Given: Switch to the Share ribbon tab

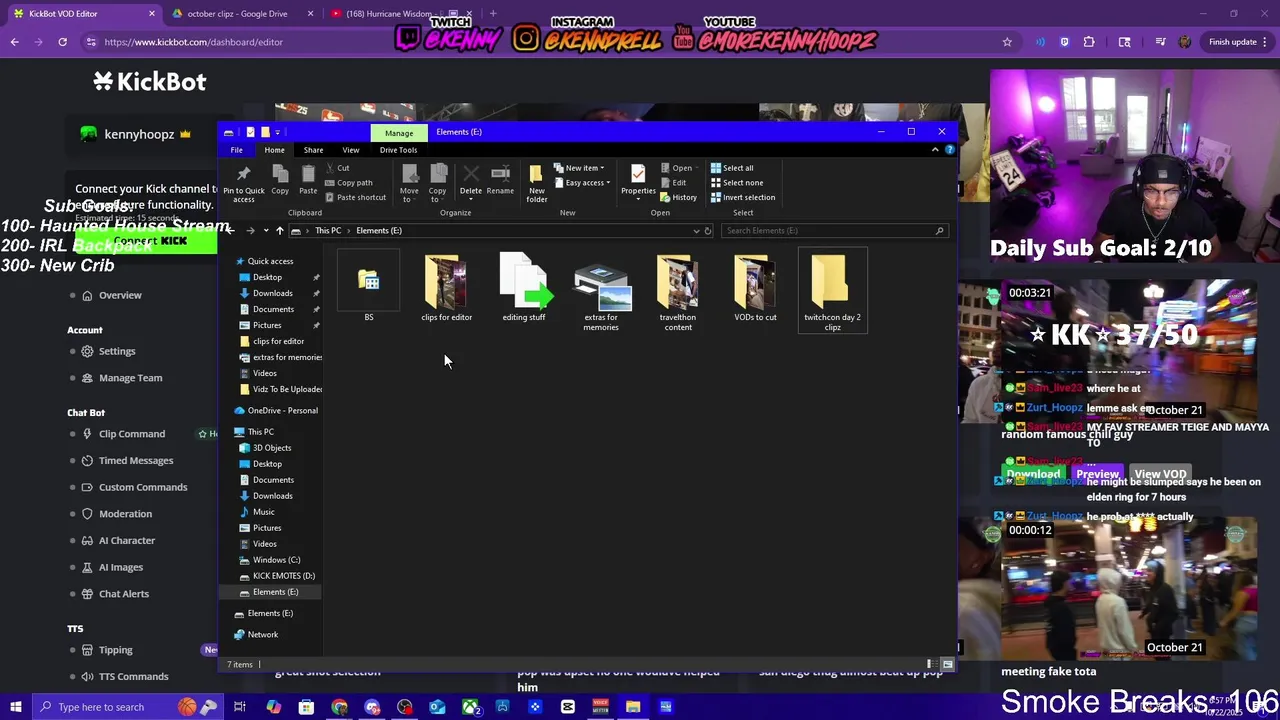Looking at the screenshot, I should (313, 150).
